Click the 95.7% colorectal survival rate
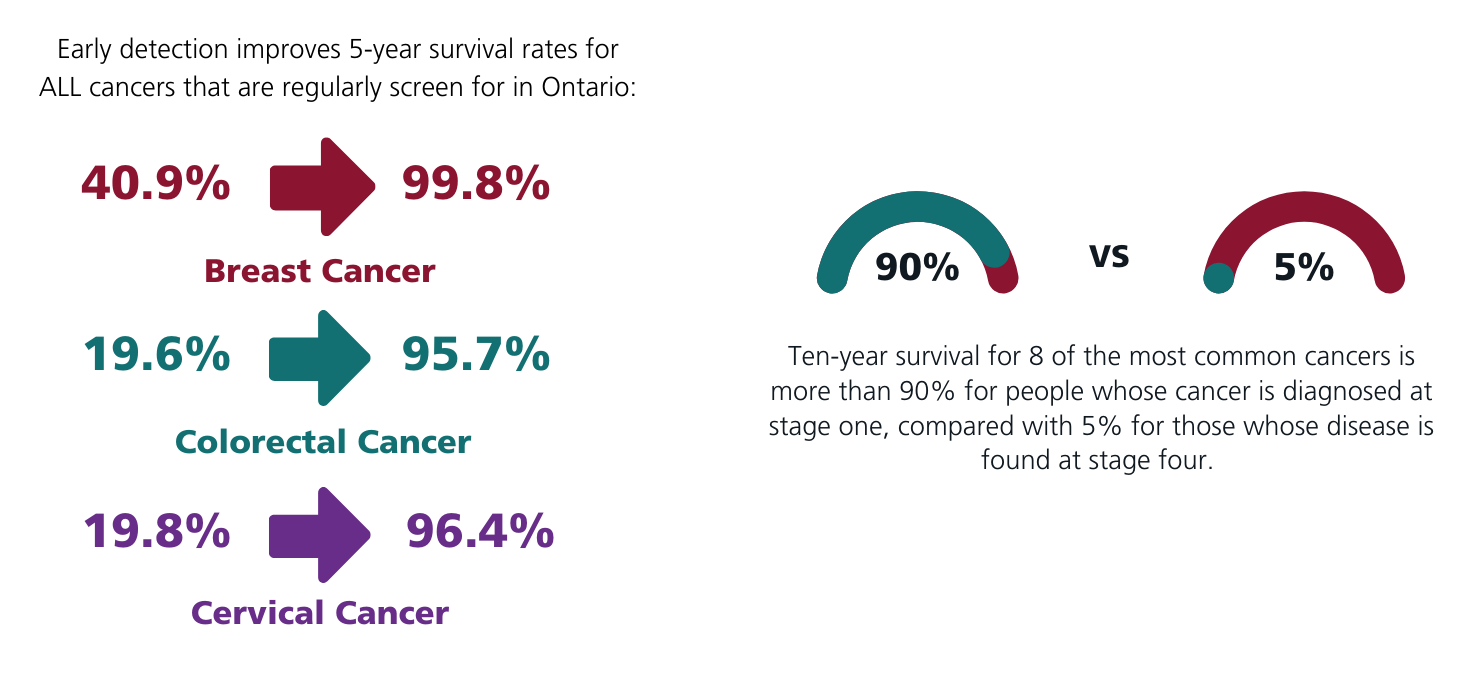 click(x=475, y=356)
